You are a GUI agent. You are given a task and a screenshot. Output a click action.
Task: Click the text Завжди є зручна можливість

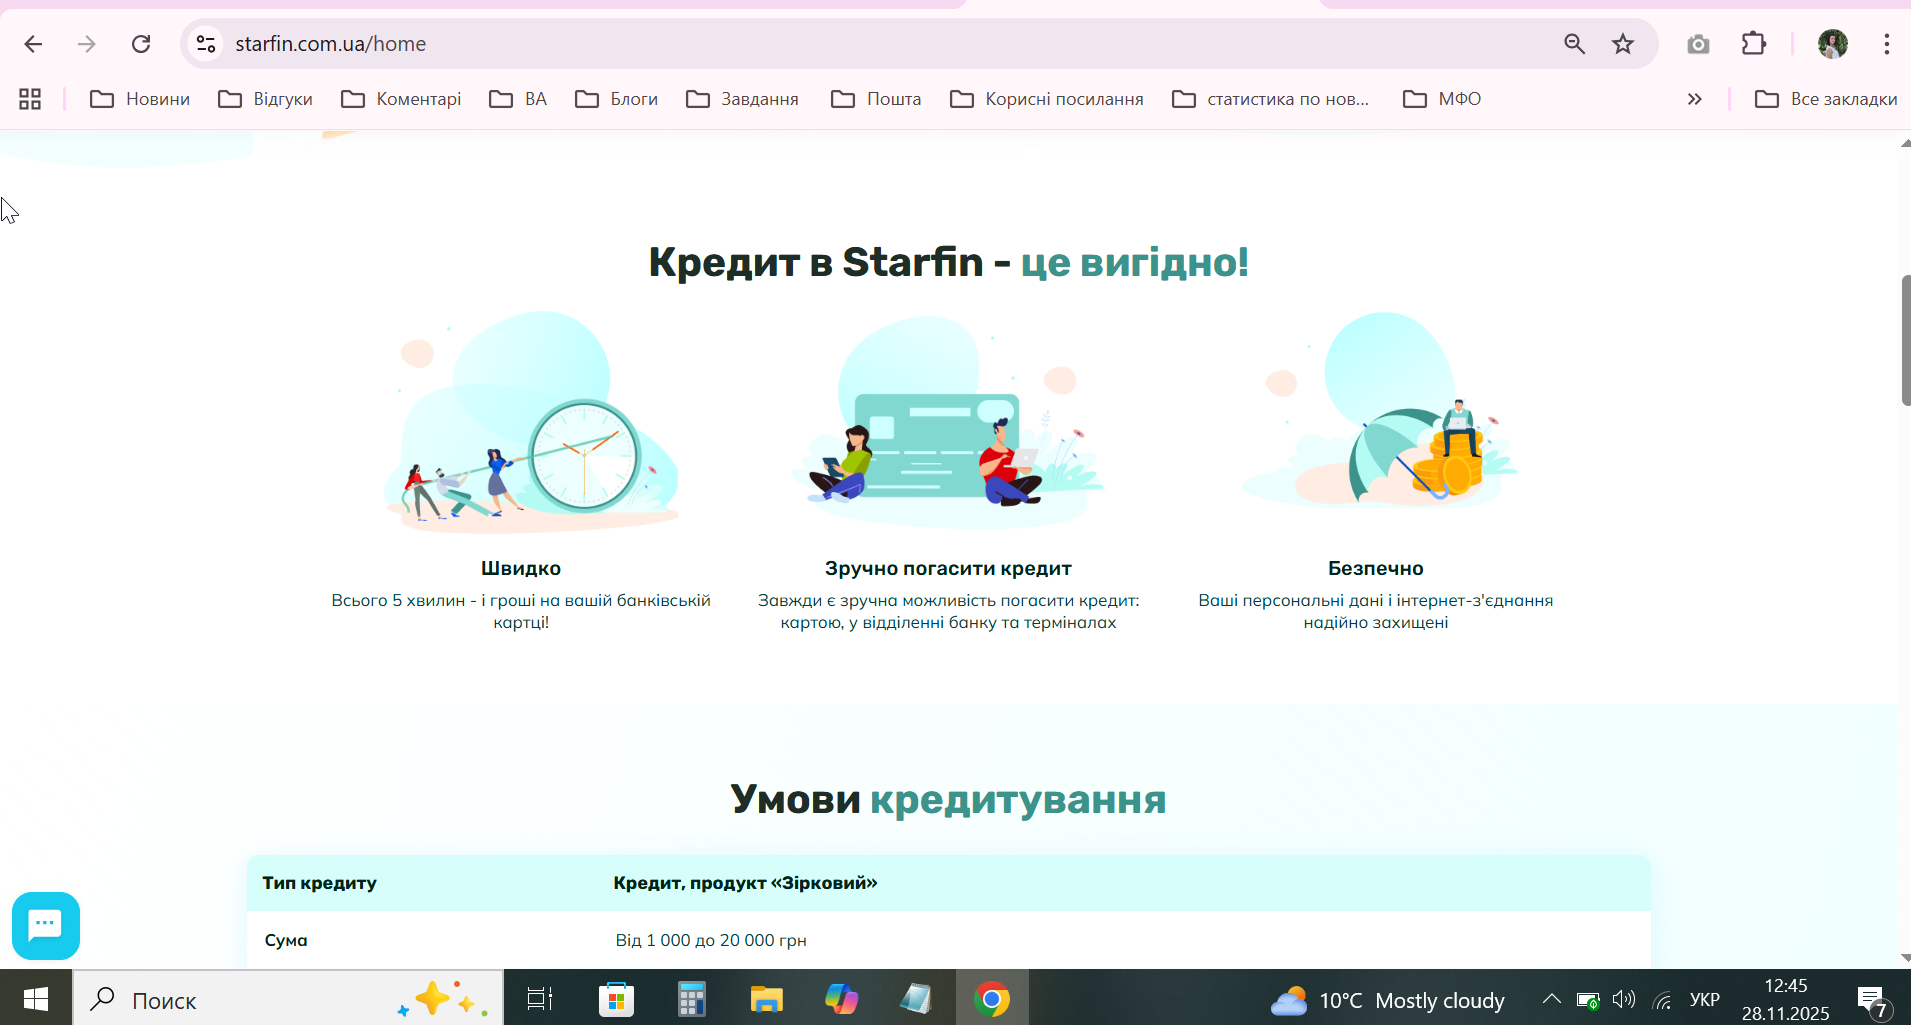(948, 611)
